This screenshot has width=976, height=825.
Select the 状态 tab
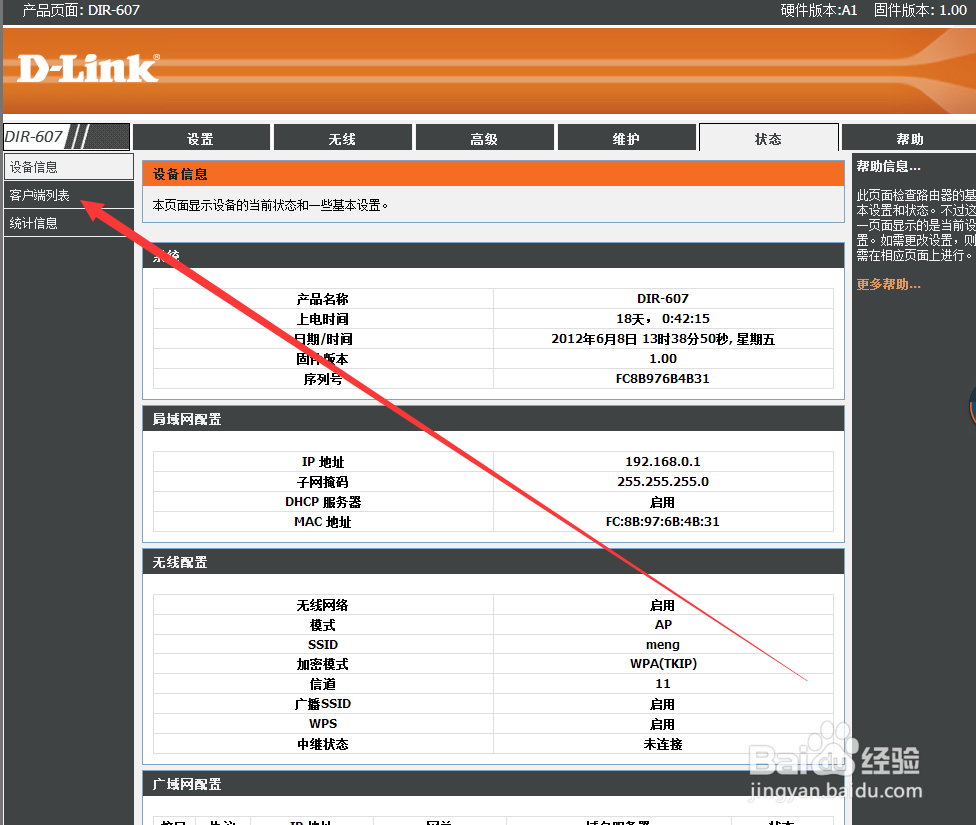point(769,138)
